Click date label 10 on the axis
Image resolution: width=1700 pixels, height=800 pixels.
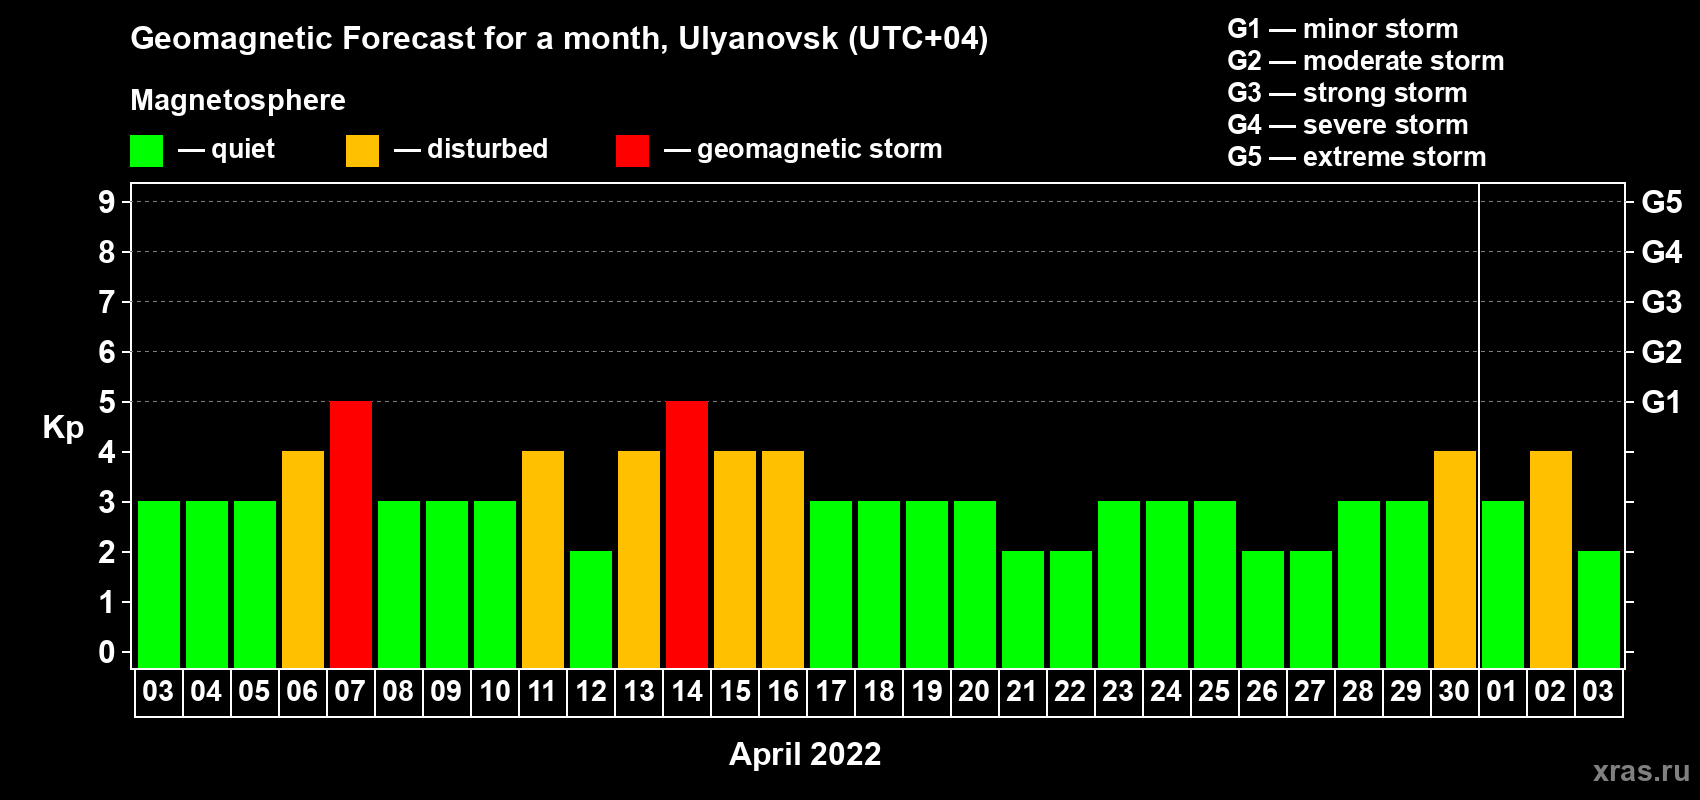click(x=494, y=692)
